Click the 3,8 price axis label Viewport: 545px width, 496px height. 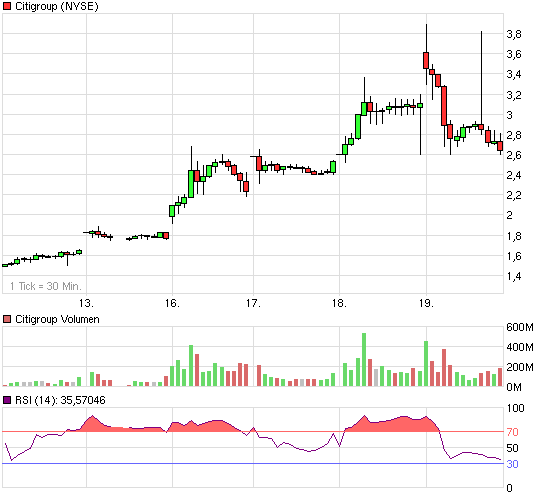coord(514,34)
